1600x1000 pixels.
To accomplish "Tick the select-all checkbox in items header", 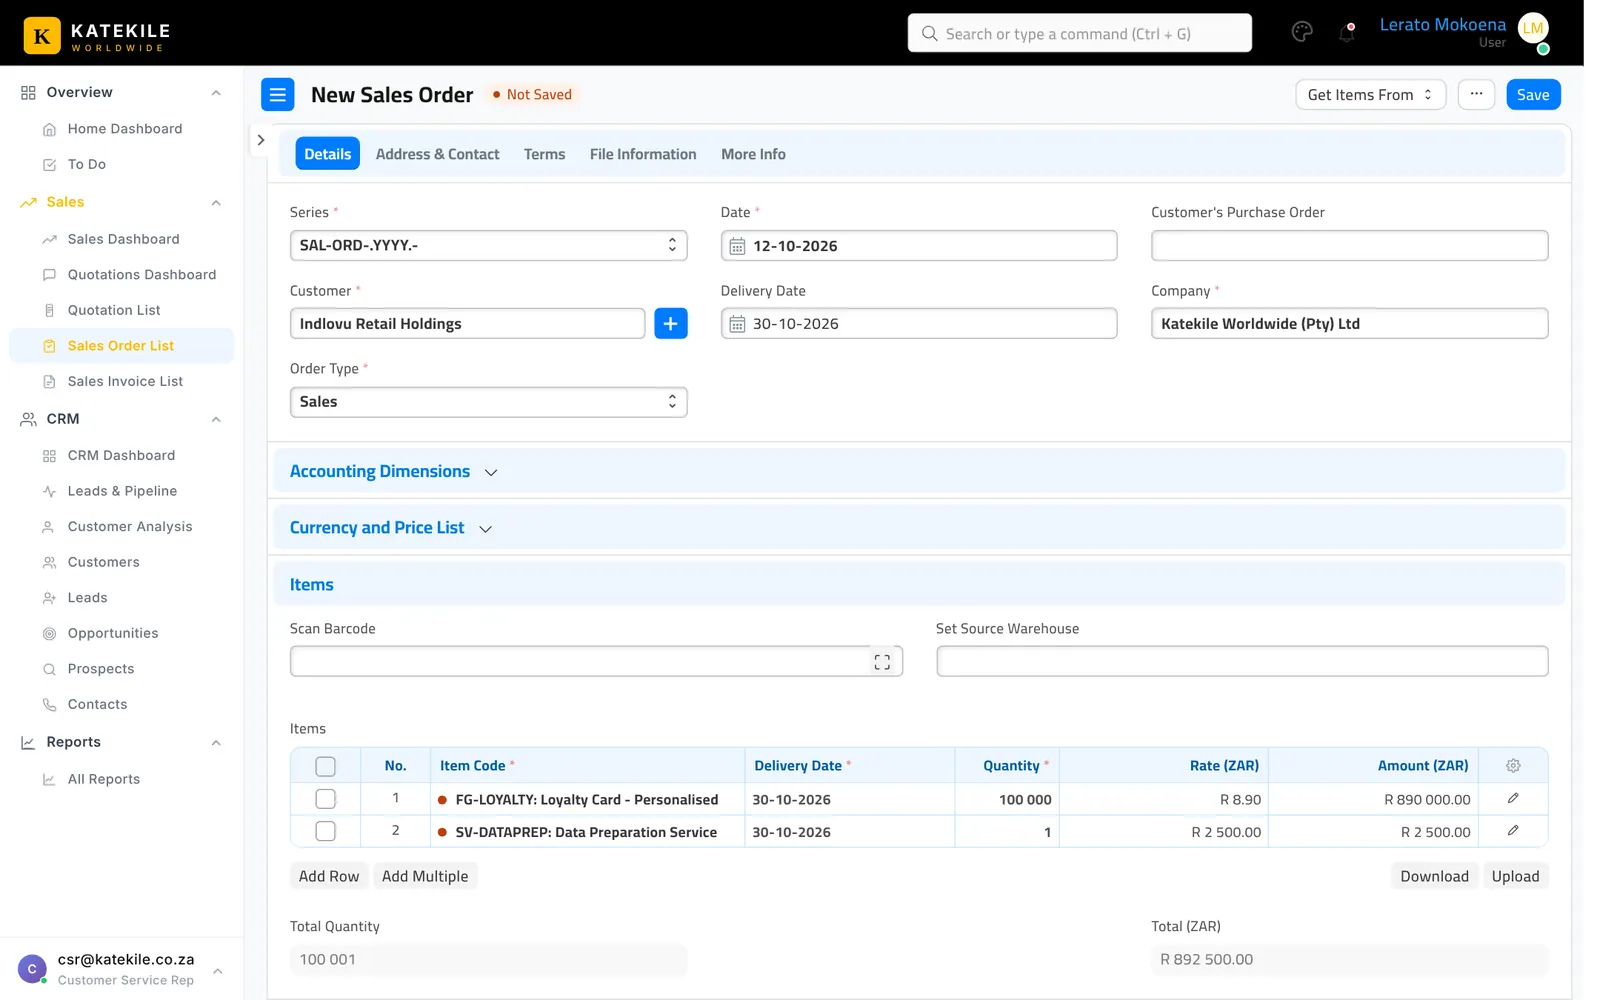I will tap(325, 766).
